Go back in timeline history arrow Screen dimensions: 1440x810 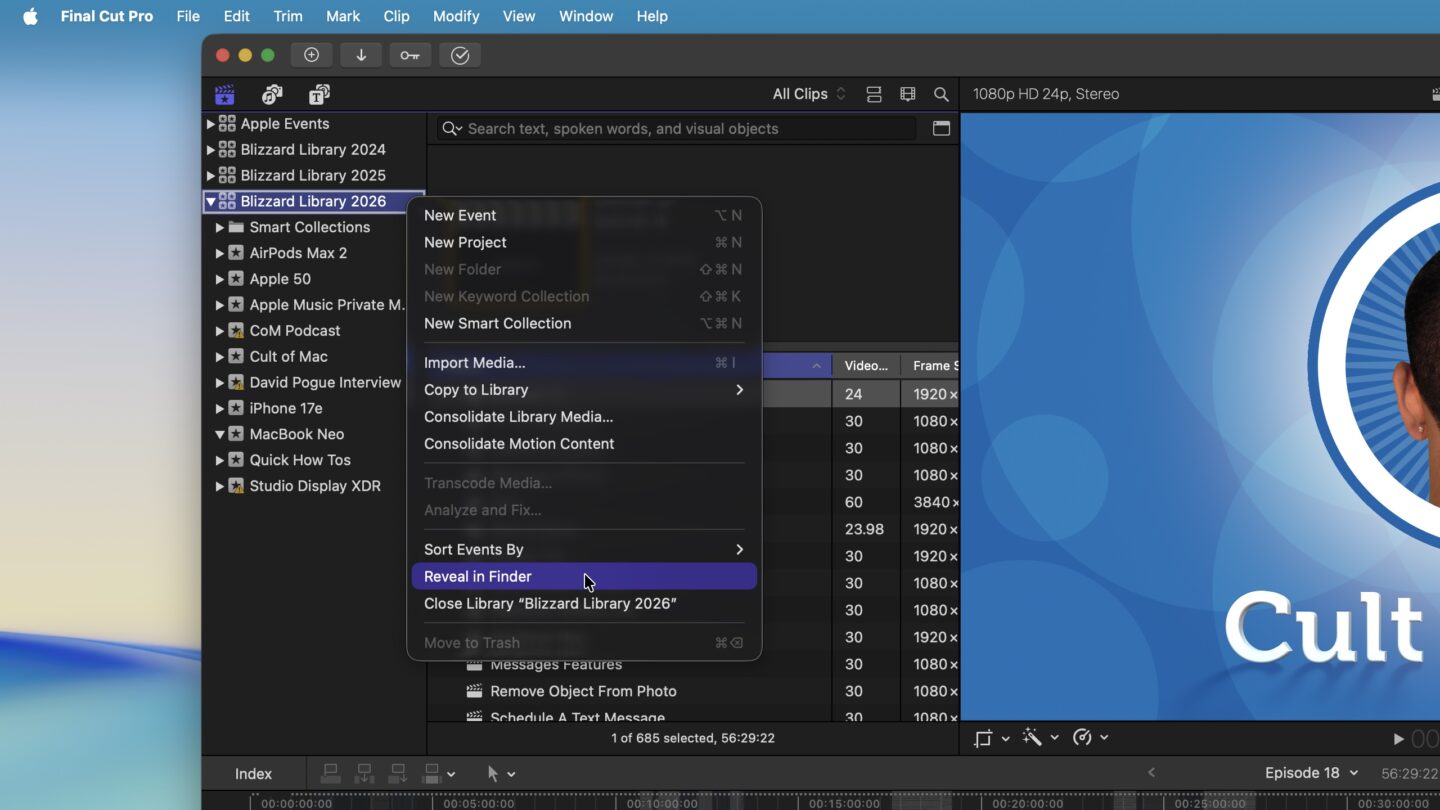coord(1151,773)
